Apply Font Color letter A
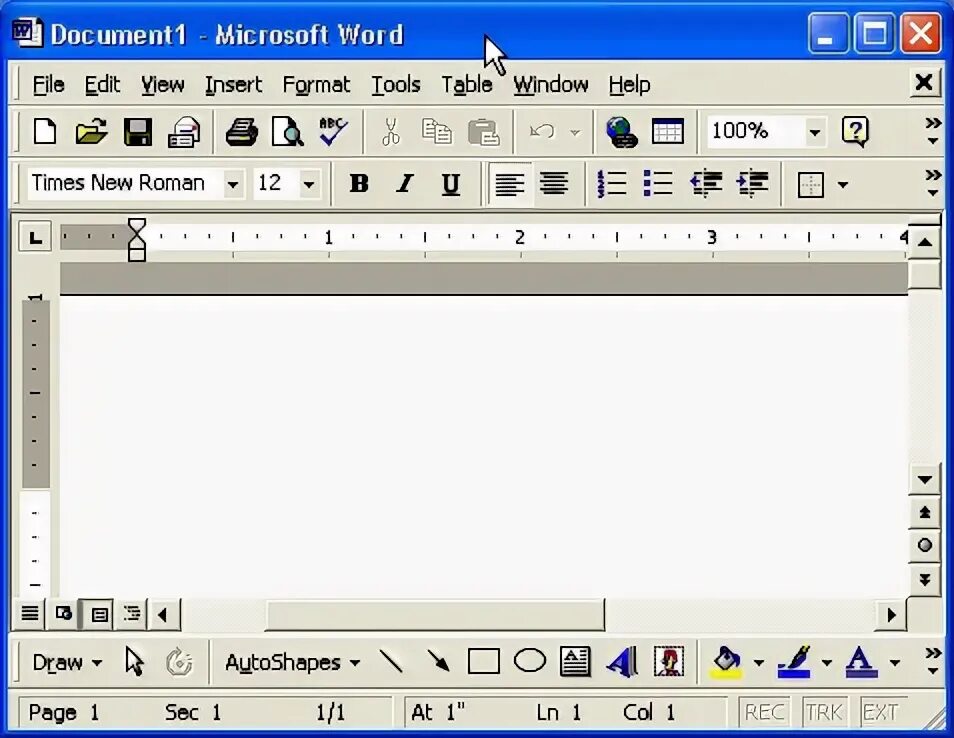This screenshot has width=954, height=738. [861, 662]
